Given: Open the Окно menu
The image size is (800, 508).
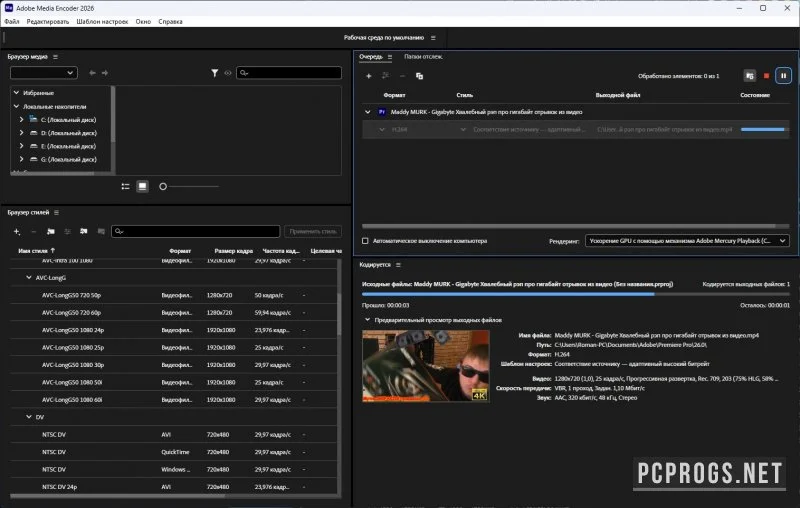Looking at the screenshot, I should click(143, 21).
